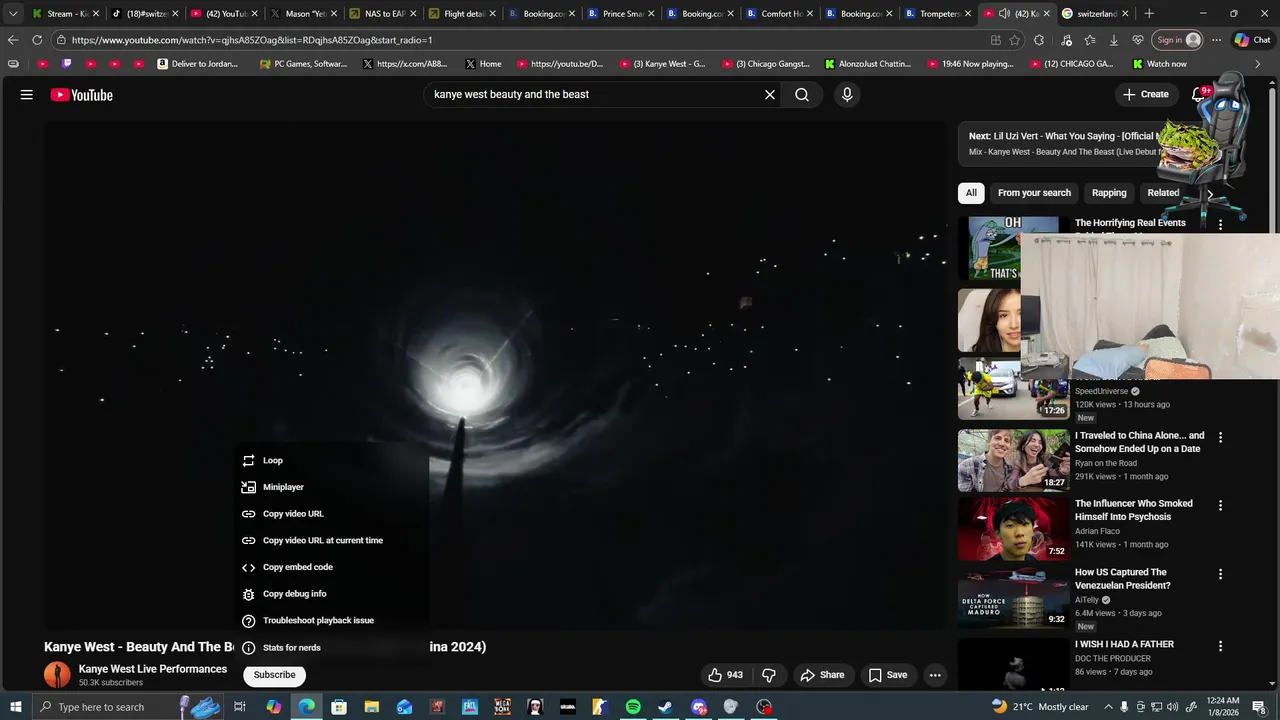Open the Ryan on the Road channel
Image resolution: width=1280 pixels, height=720 pixels.
(1106, 463)
